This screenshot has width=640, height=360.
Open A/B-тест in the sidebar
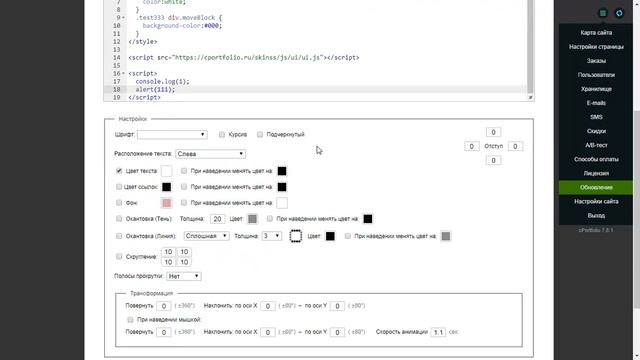coord(596,145)
